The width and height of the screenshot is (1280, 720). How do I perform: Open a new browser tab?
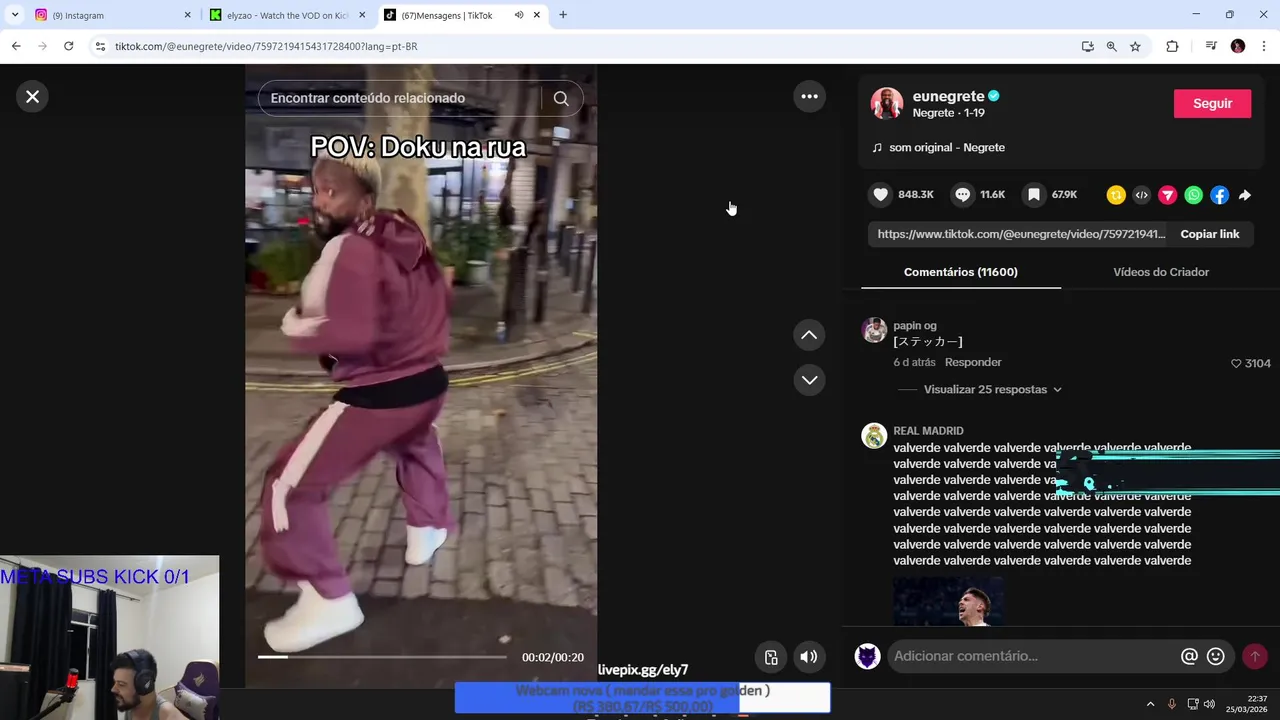[563, 15]
